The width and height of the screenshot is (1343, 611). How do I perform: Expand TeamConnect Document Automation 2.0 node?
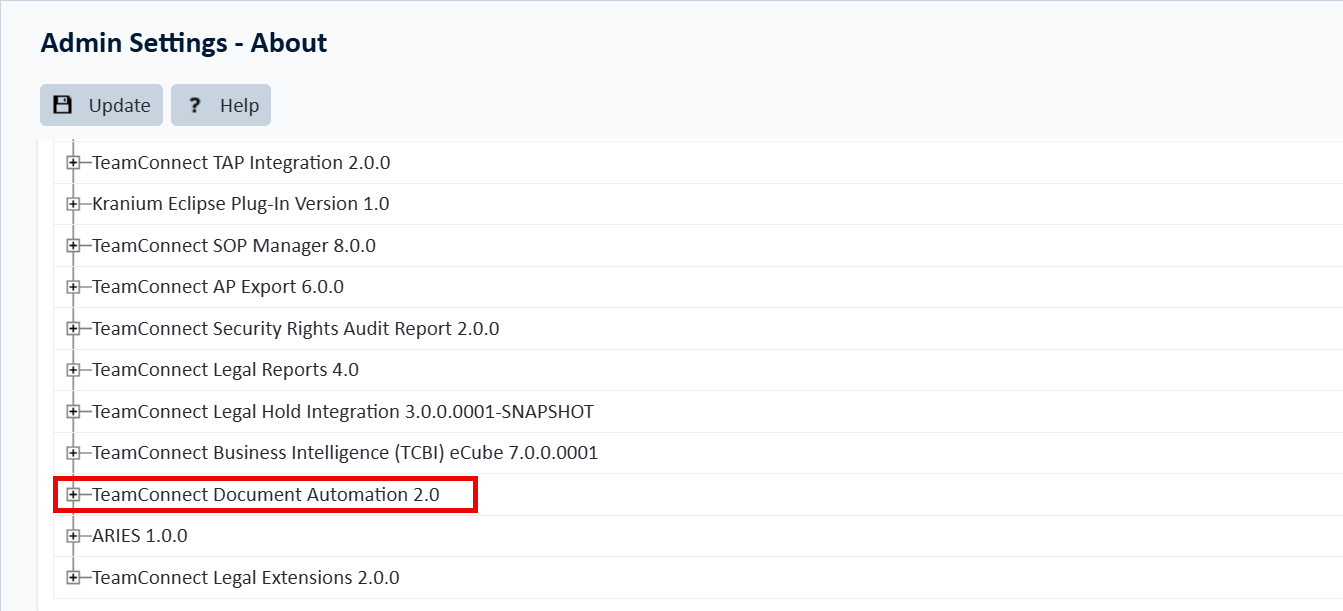coord(73,495)
